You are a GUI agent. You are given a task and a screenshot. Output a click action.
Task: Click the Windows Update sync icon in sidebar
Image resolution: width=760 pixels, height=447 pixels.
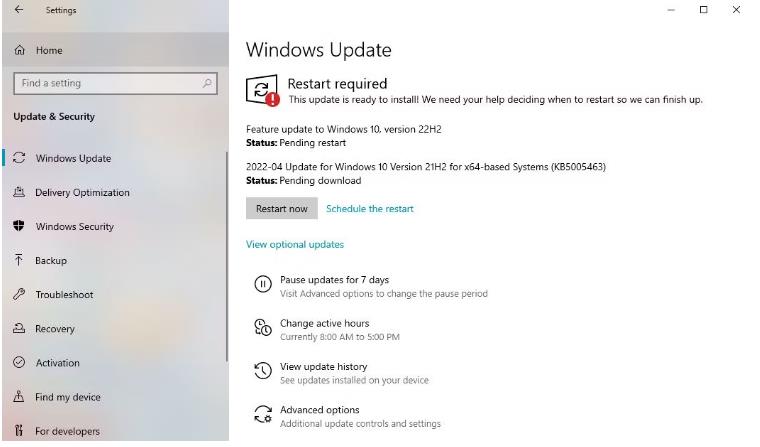(x=19, y=158)
